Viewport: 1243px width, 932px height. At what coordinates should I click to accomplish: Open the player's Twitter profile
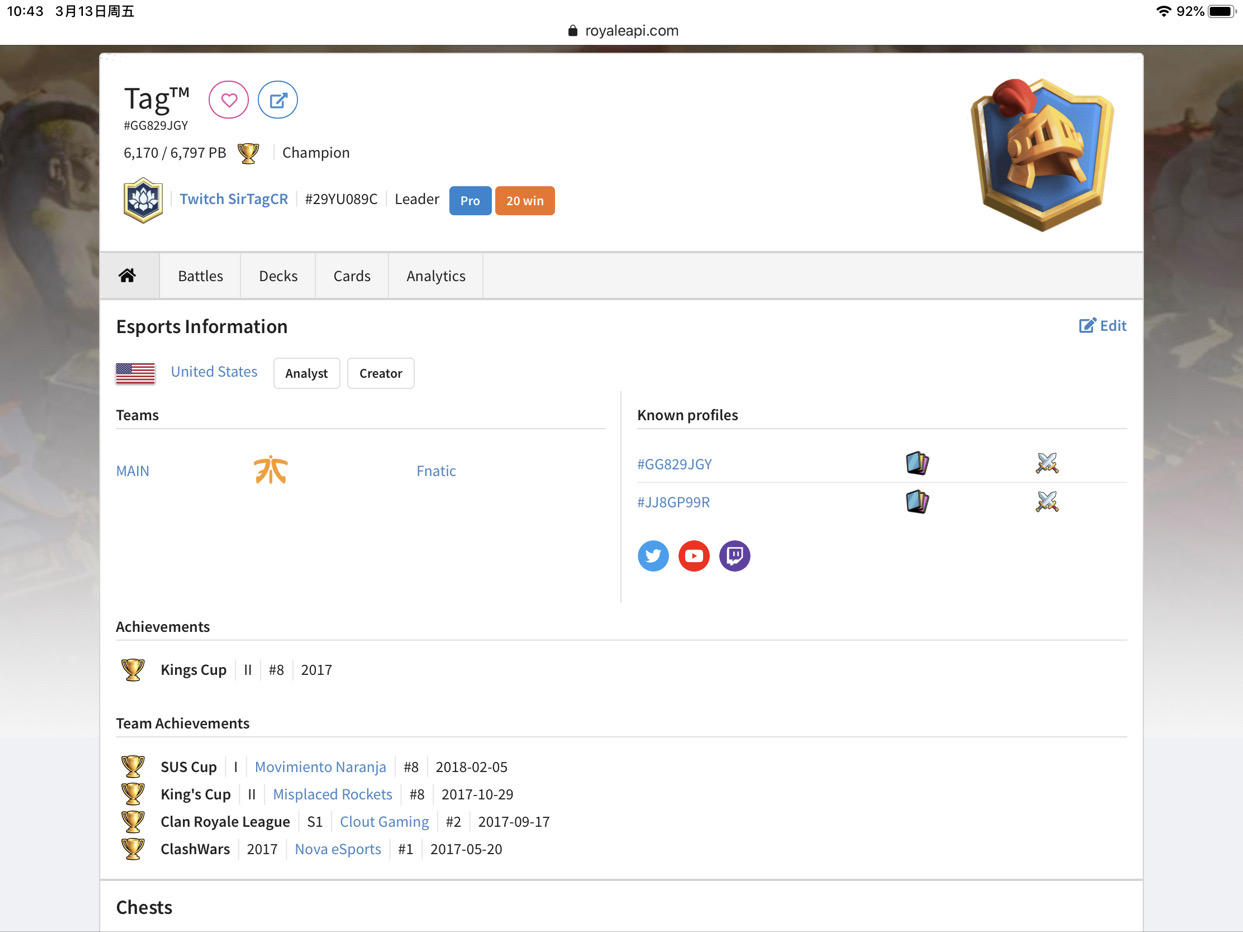click(x=653, y=556)
